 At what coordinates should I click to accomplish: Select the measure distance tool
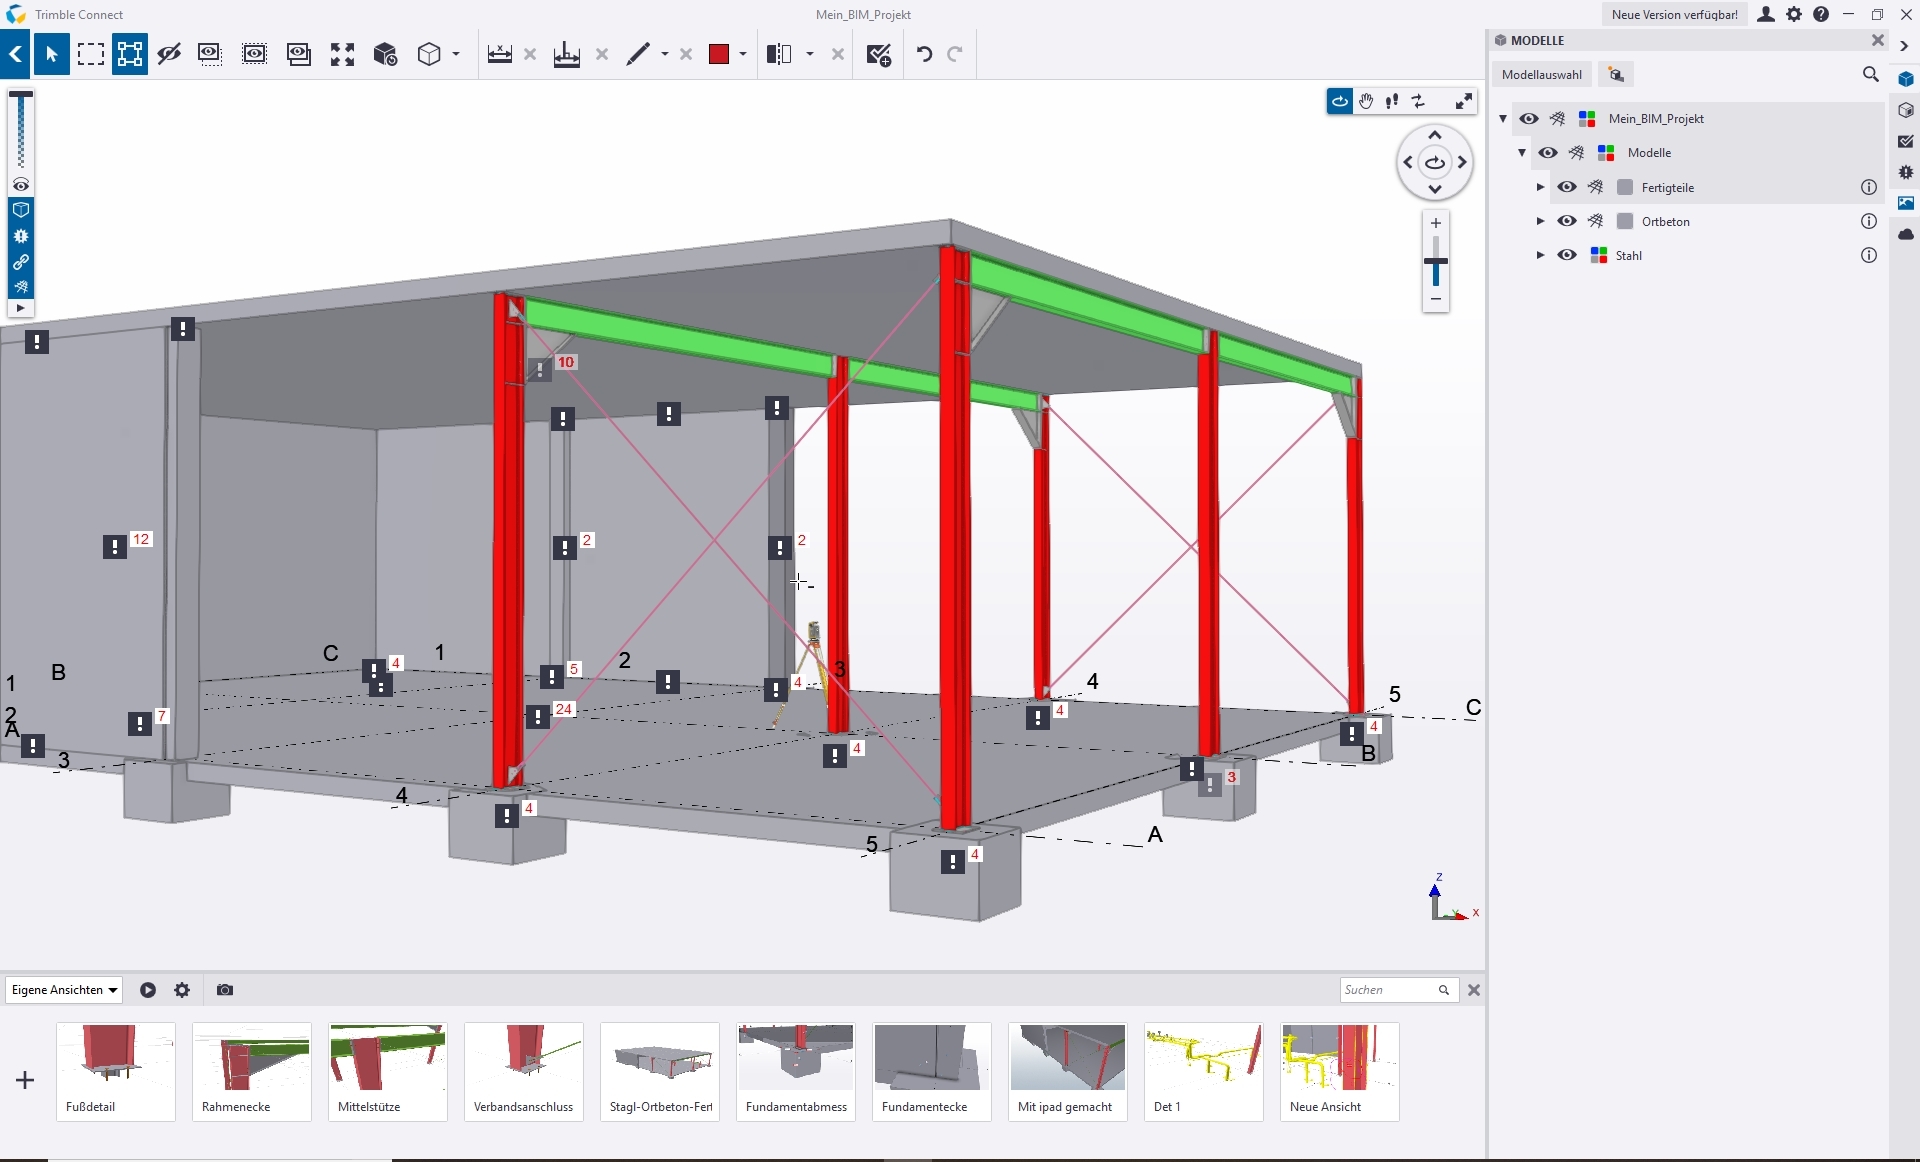tap(500, 54)
